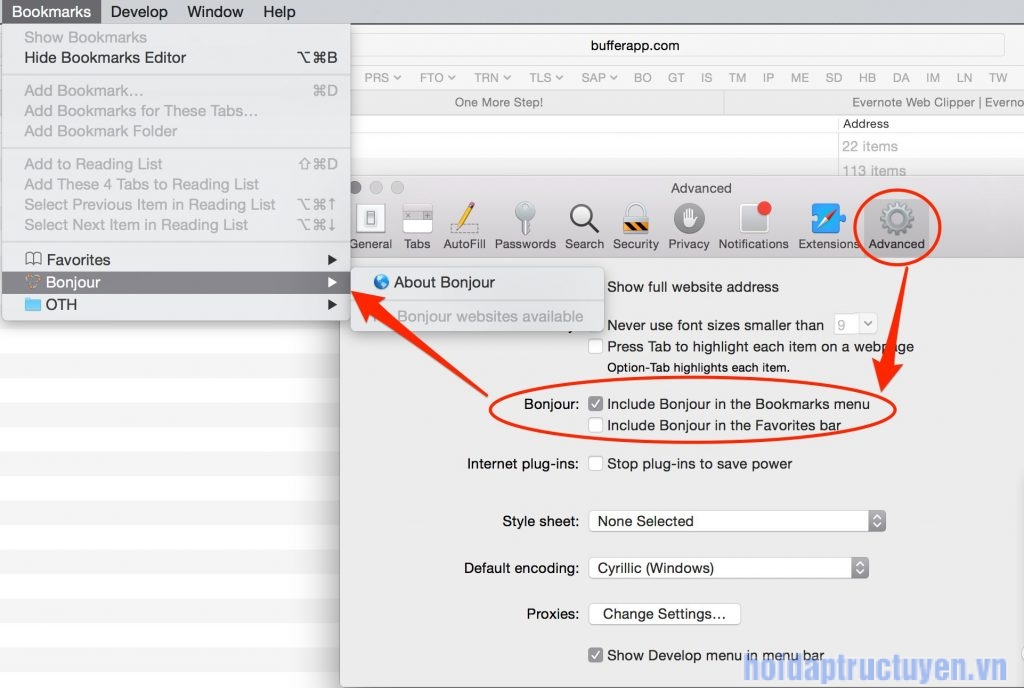Open the Develop menu in menu bar
This screenshot has height=688, width=1024.
pos(139,12)
